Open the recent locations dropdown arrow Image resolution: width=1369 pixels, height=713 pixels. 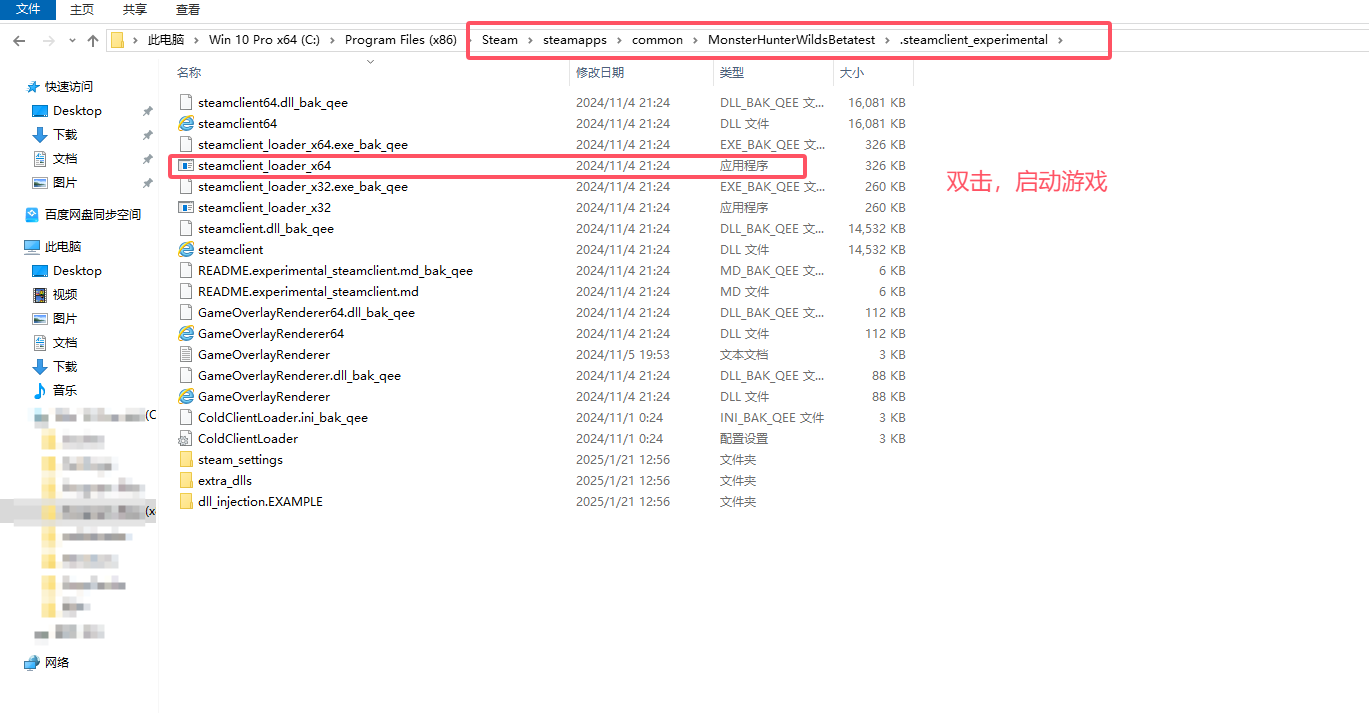pos(72,41)
